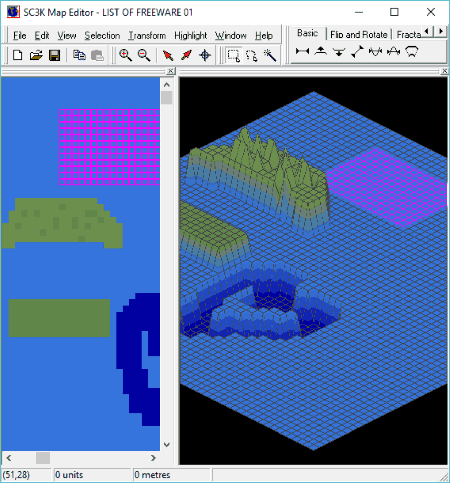
Task: Close the left 2D map pane
Action: pyautogui.click(x=170, y=71)
